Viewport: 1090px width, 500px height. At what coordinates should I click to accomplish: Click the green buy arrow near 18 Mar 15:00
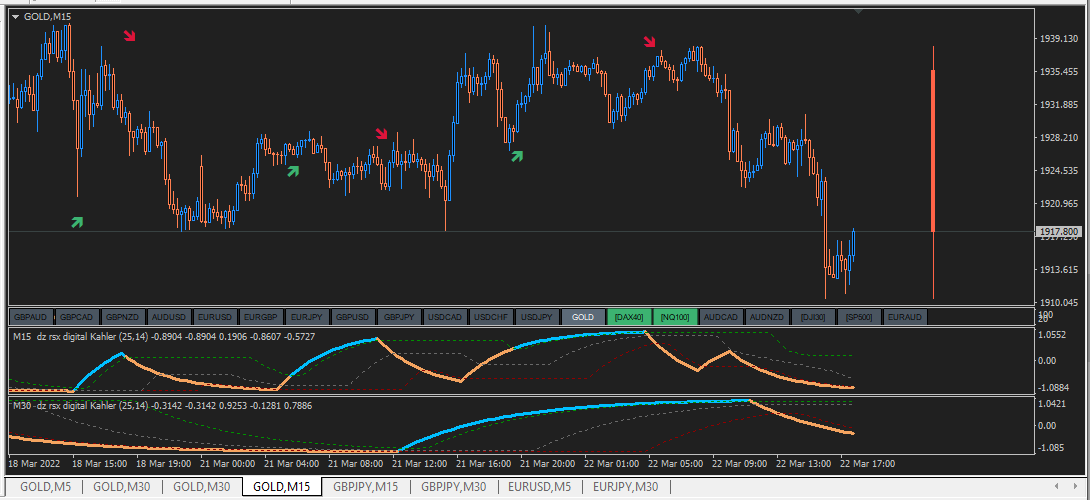coord(76,222)
